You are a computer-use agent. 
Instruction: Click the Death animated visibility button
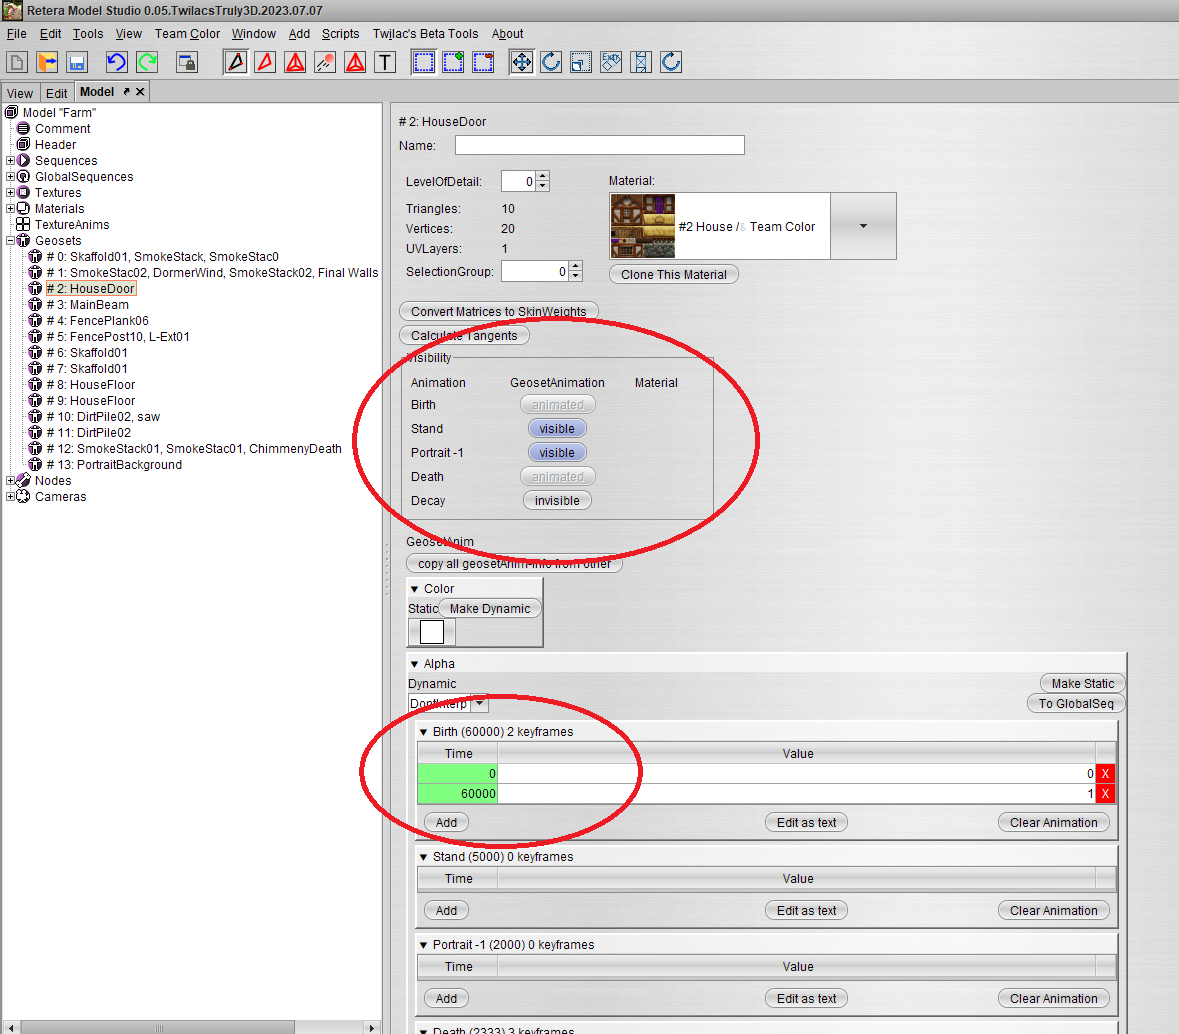[x=558, y=477]
